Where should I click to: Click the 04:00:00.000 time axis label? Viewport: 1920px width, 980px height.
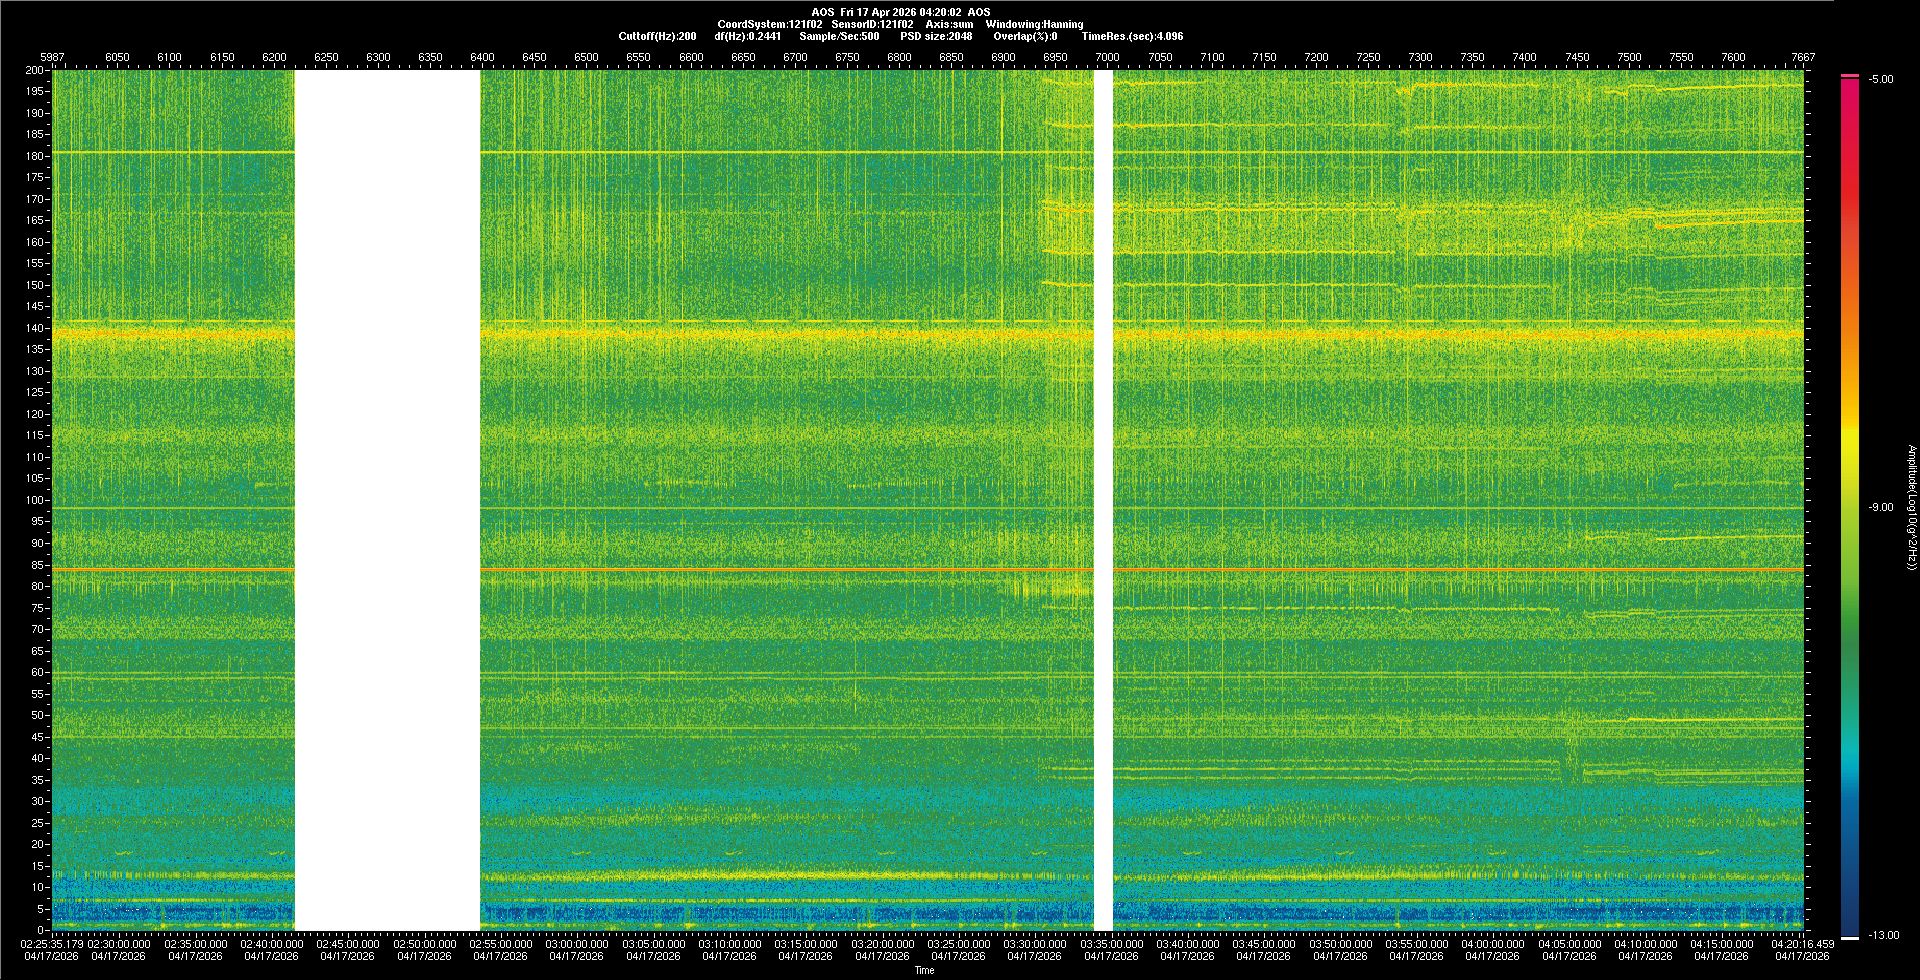(1492, 944)
